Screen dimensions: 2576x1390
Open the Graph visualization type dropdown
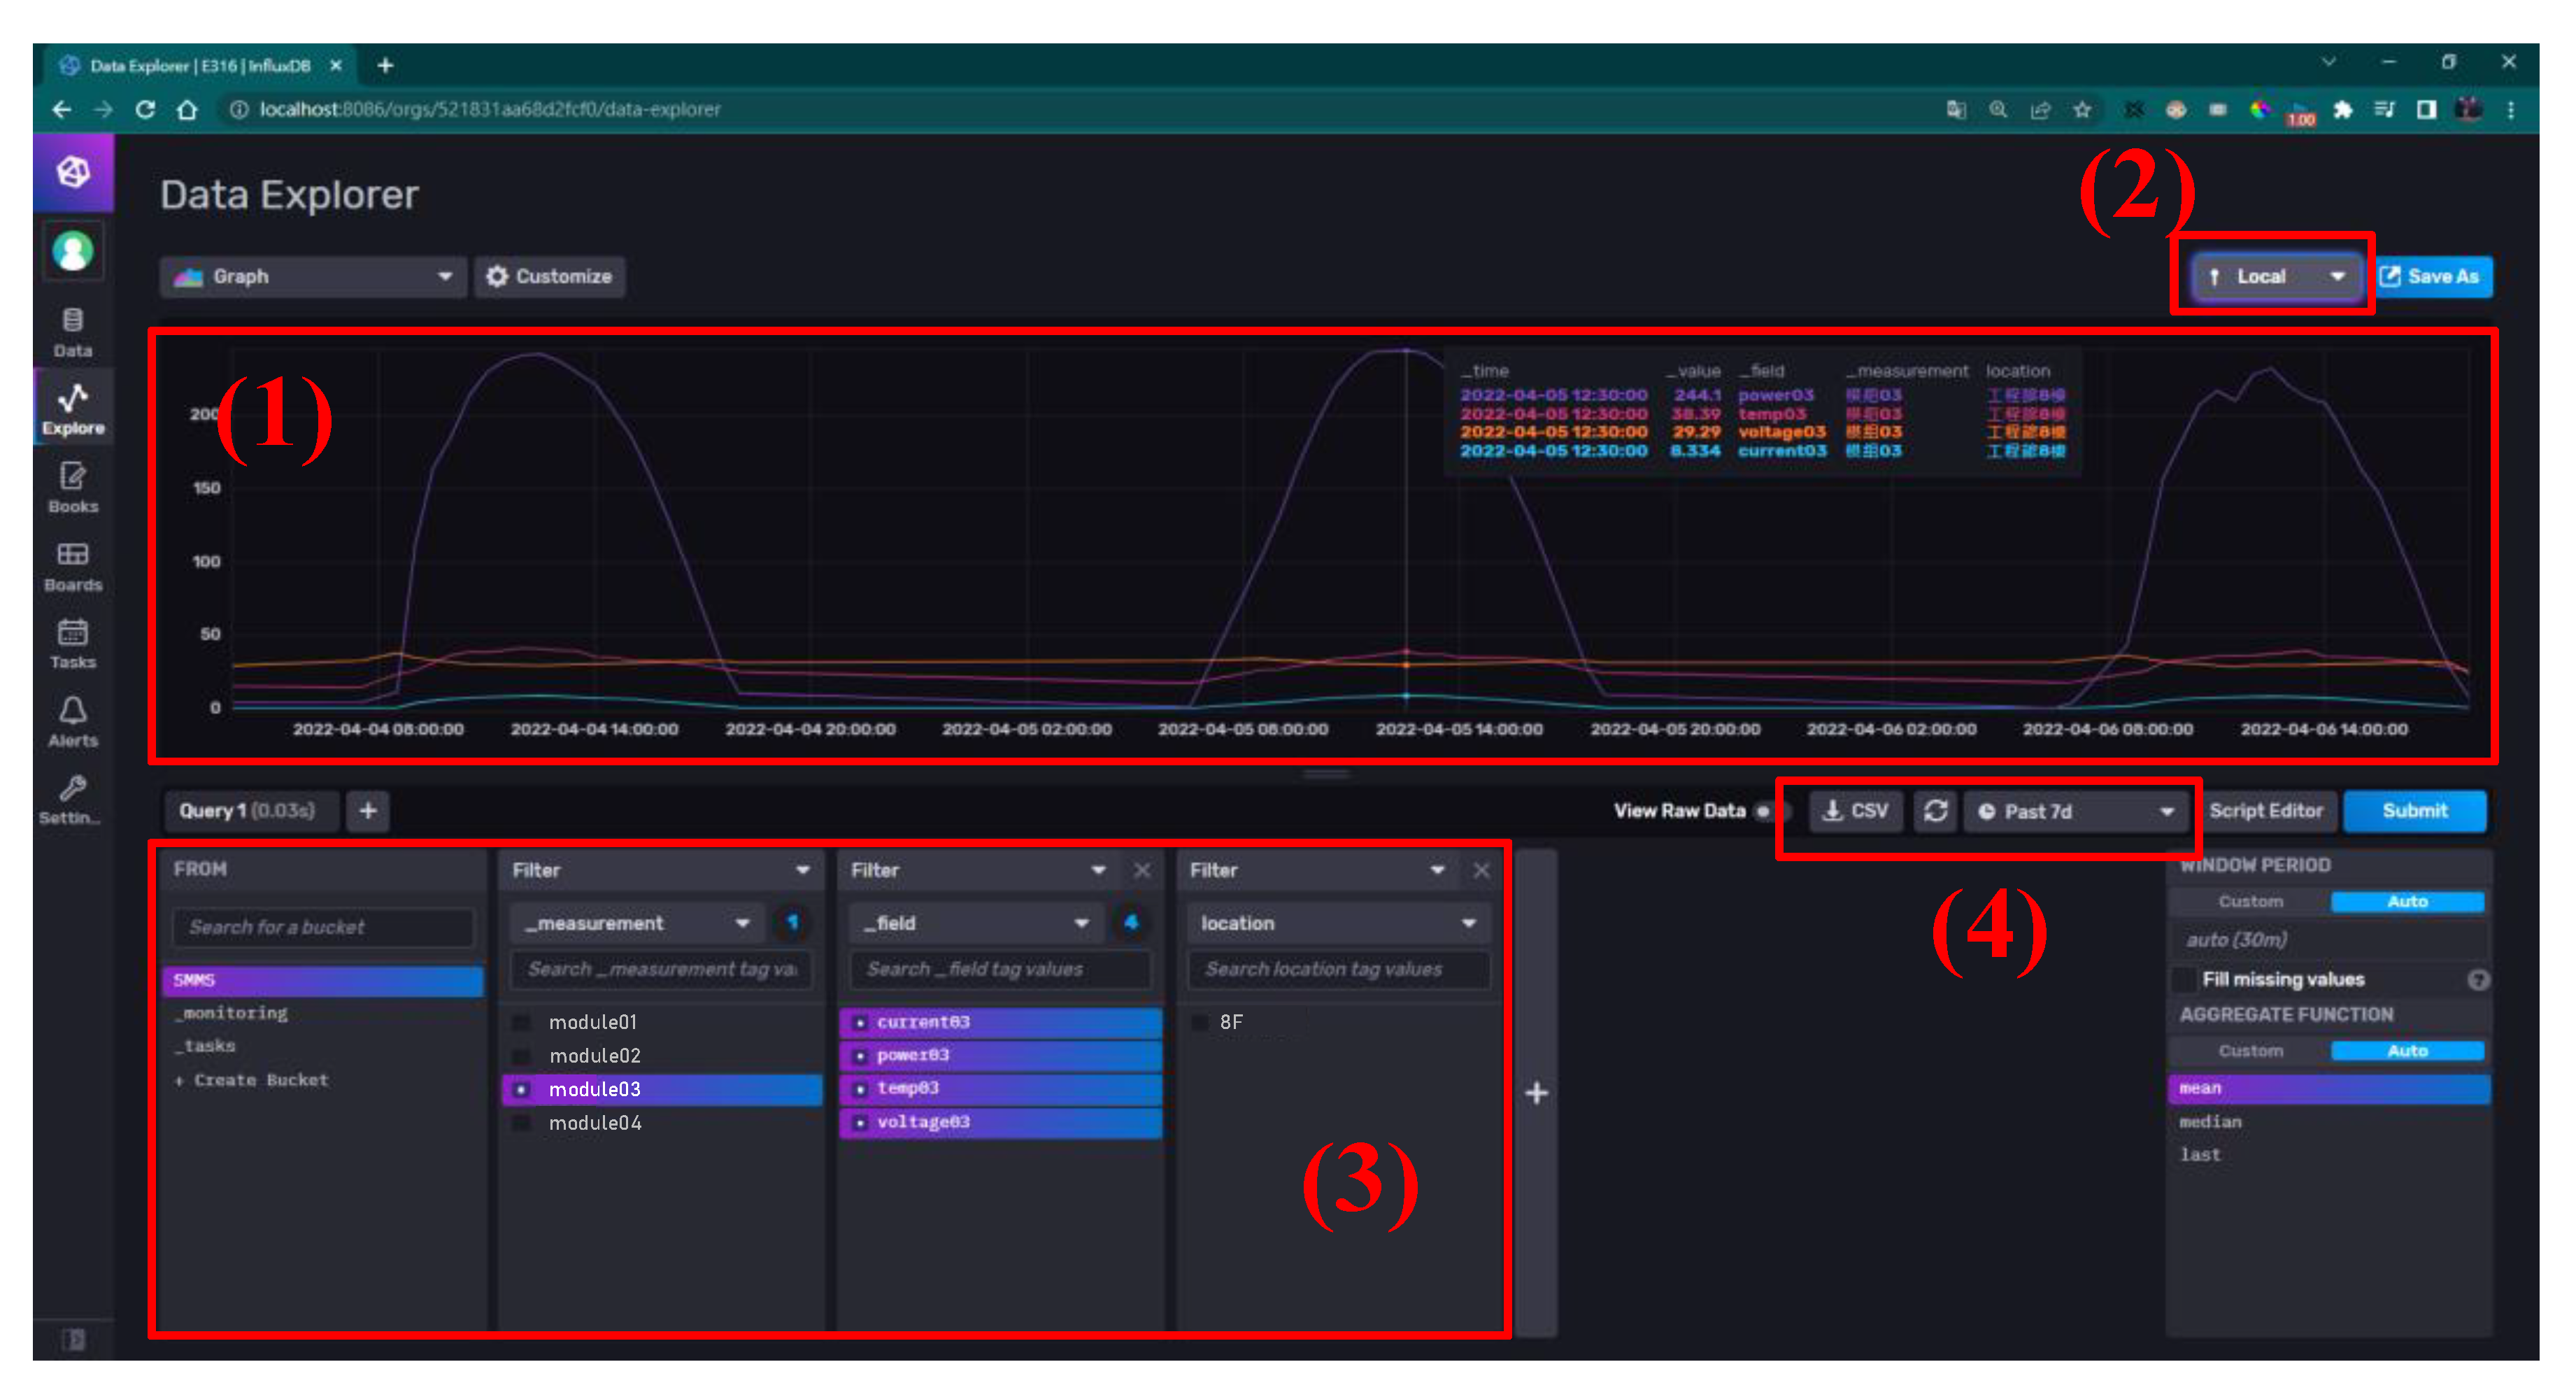[x=313, y=276]
